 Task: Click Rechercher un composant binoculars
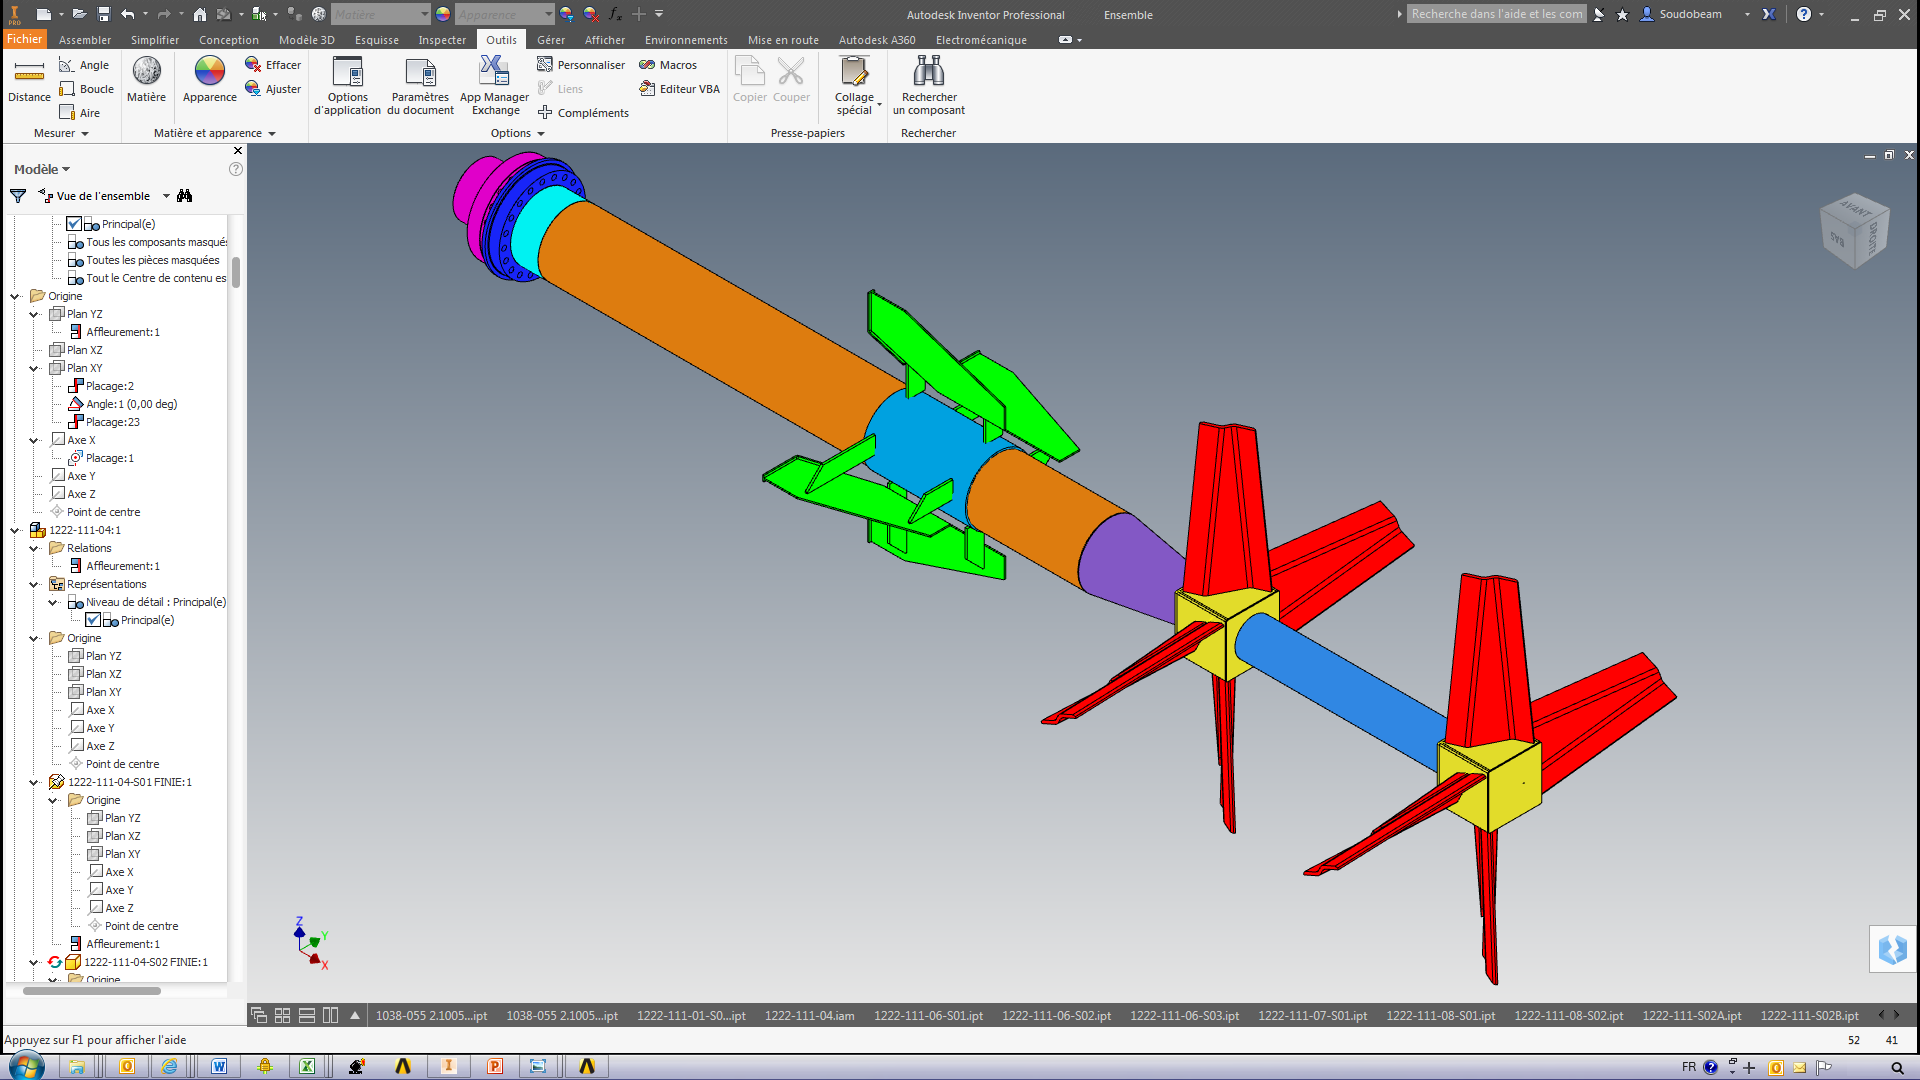pos(928,86)
